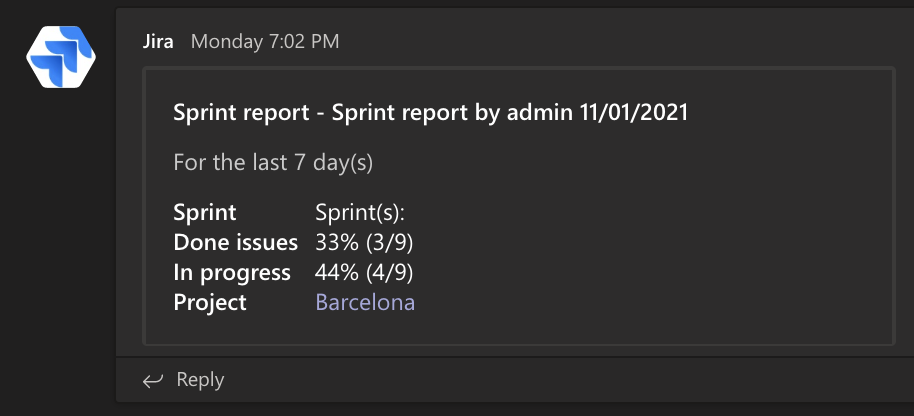Screen dimensions: 914x416
Task: Click the Monday 7:02 PM timestamp
Action: [265, 42]
